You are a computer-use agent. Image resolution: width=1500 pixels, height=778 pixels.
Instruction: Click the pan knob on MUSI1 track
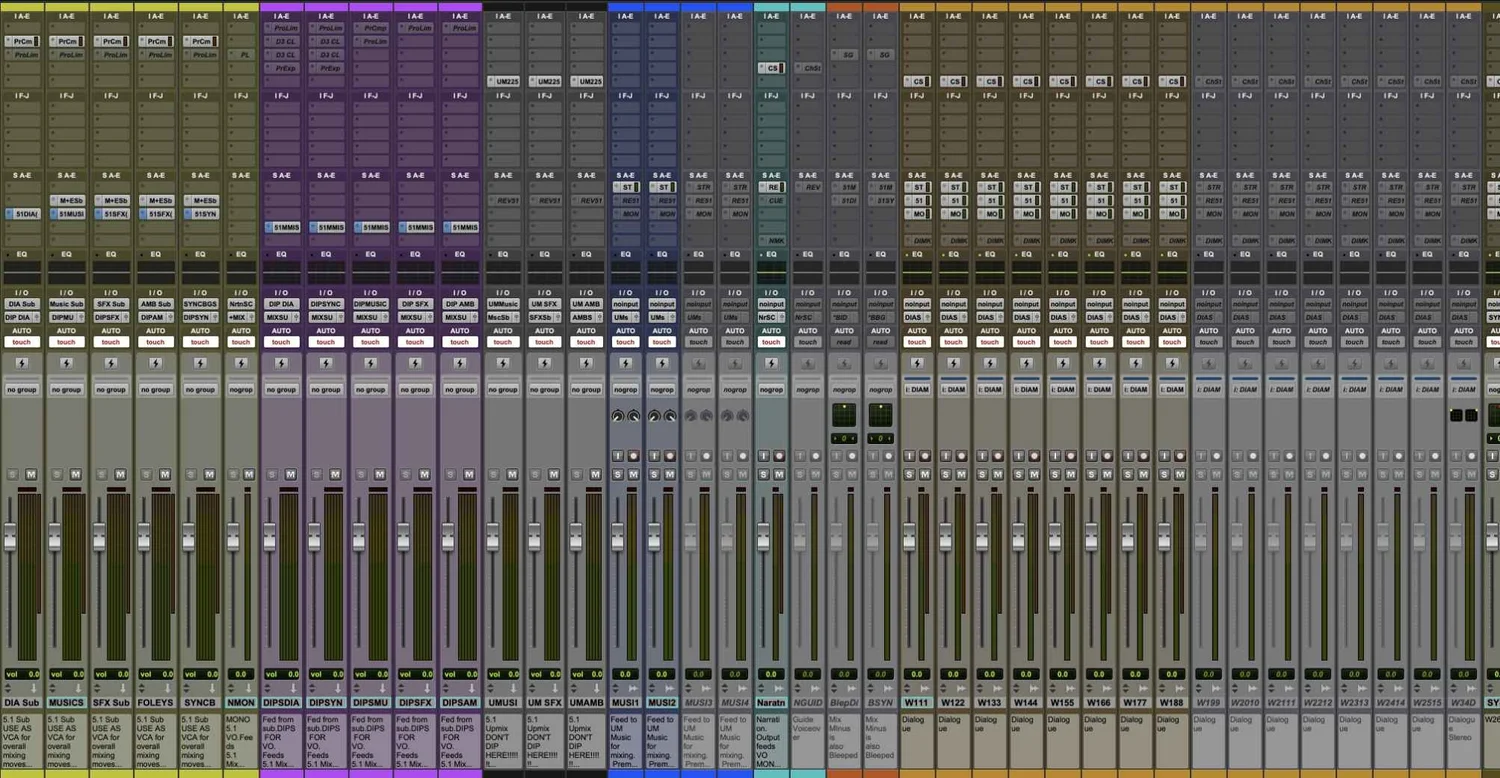click(x=619, y=416)
